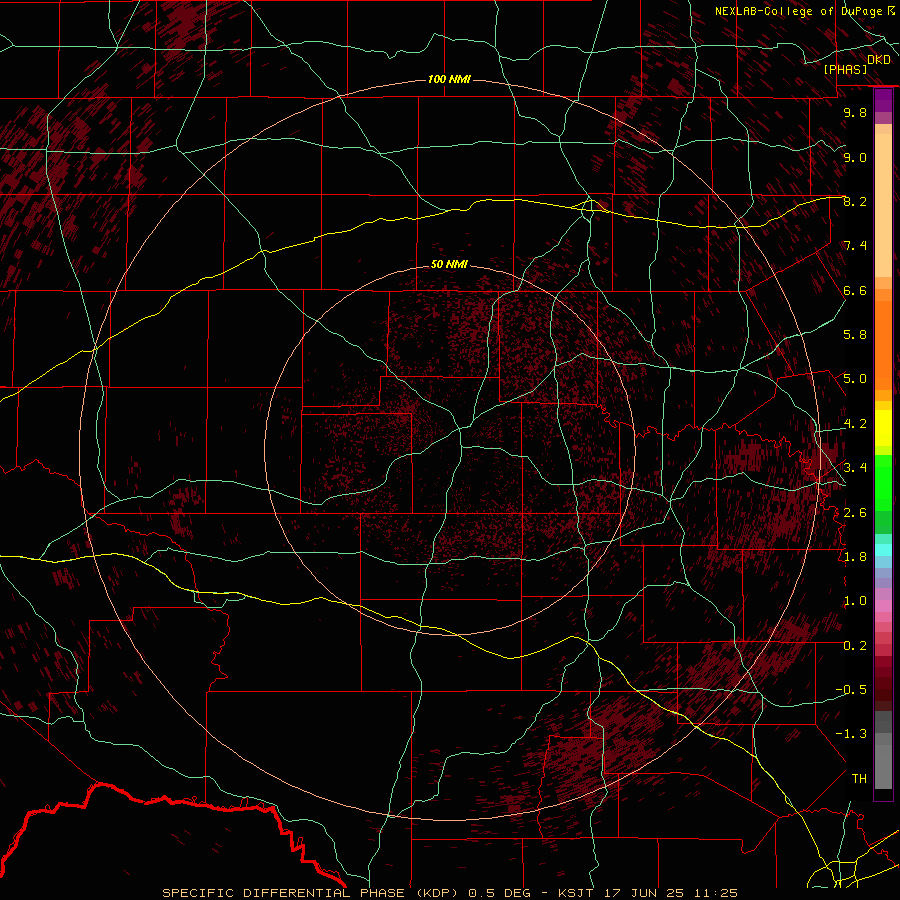Click the 9.8 value on the color scale
This screenshot has width=900, height=900.
[855, 112]
